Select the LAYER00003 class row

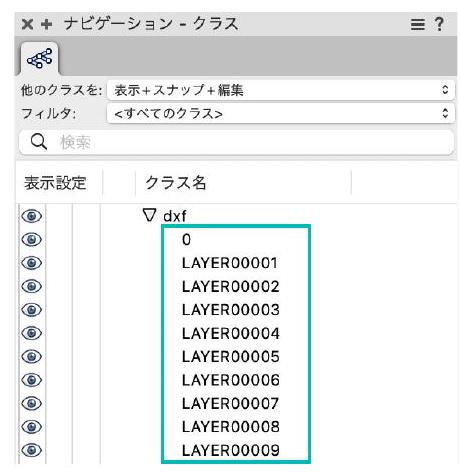[231, 310]
